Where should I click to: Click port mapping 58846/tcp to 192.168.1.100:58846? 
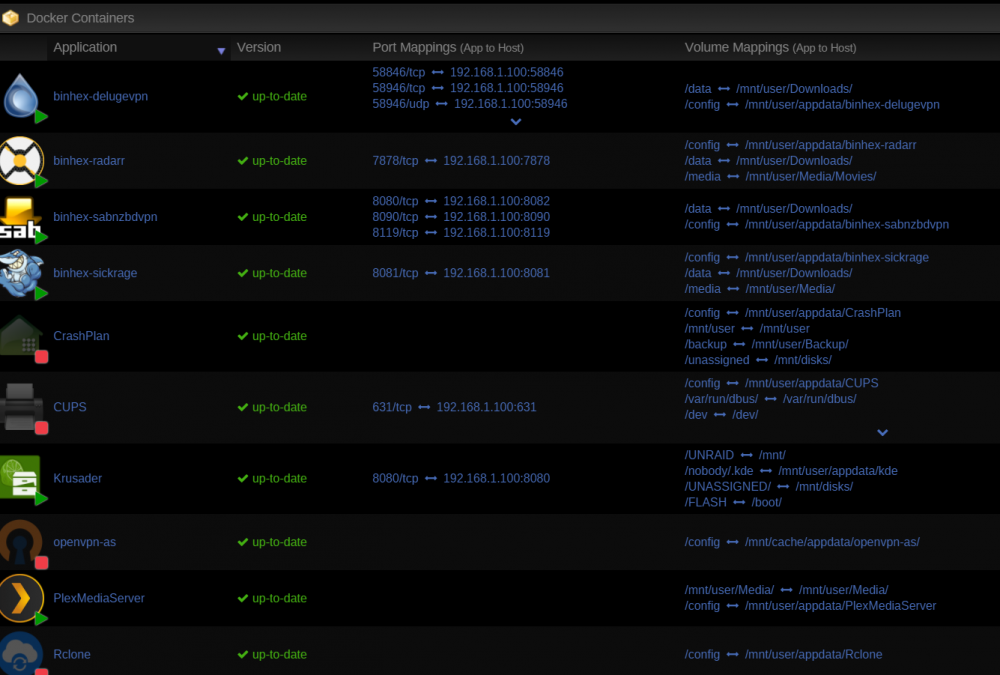[x=467, y=72]
